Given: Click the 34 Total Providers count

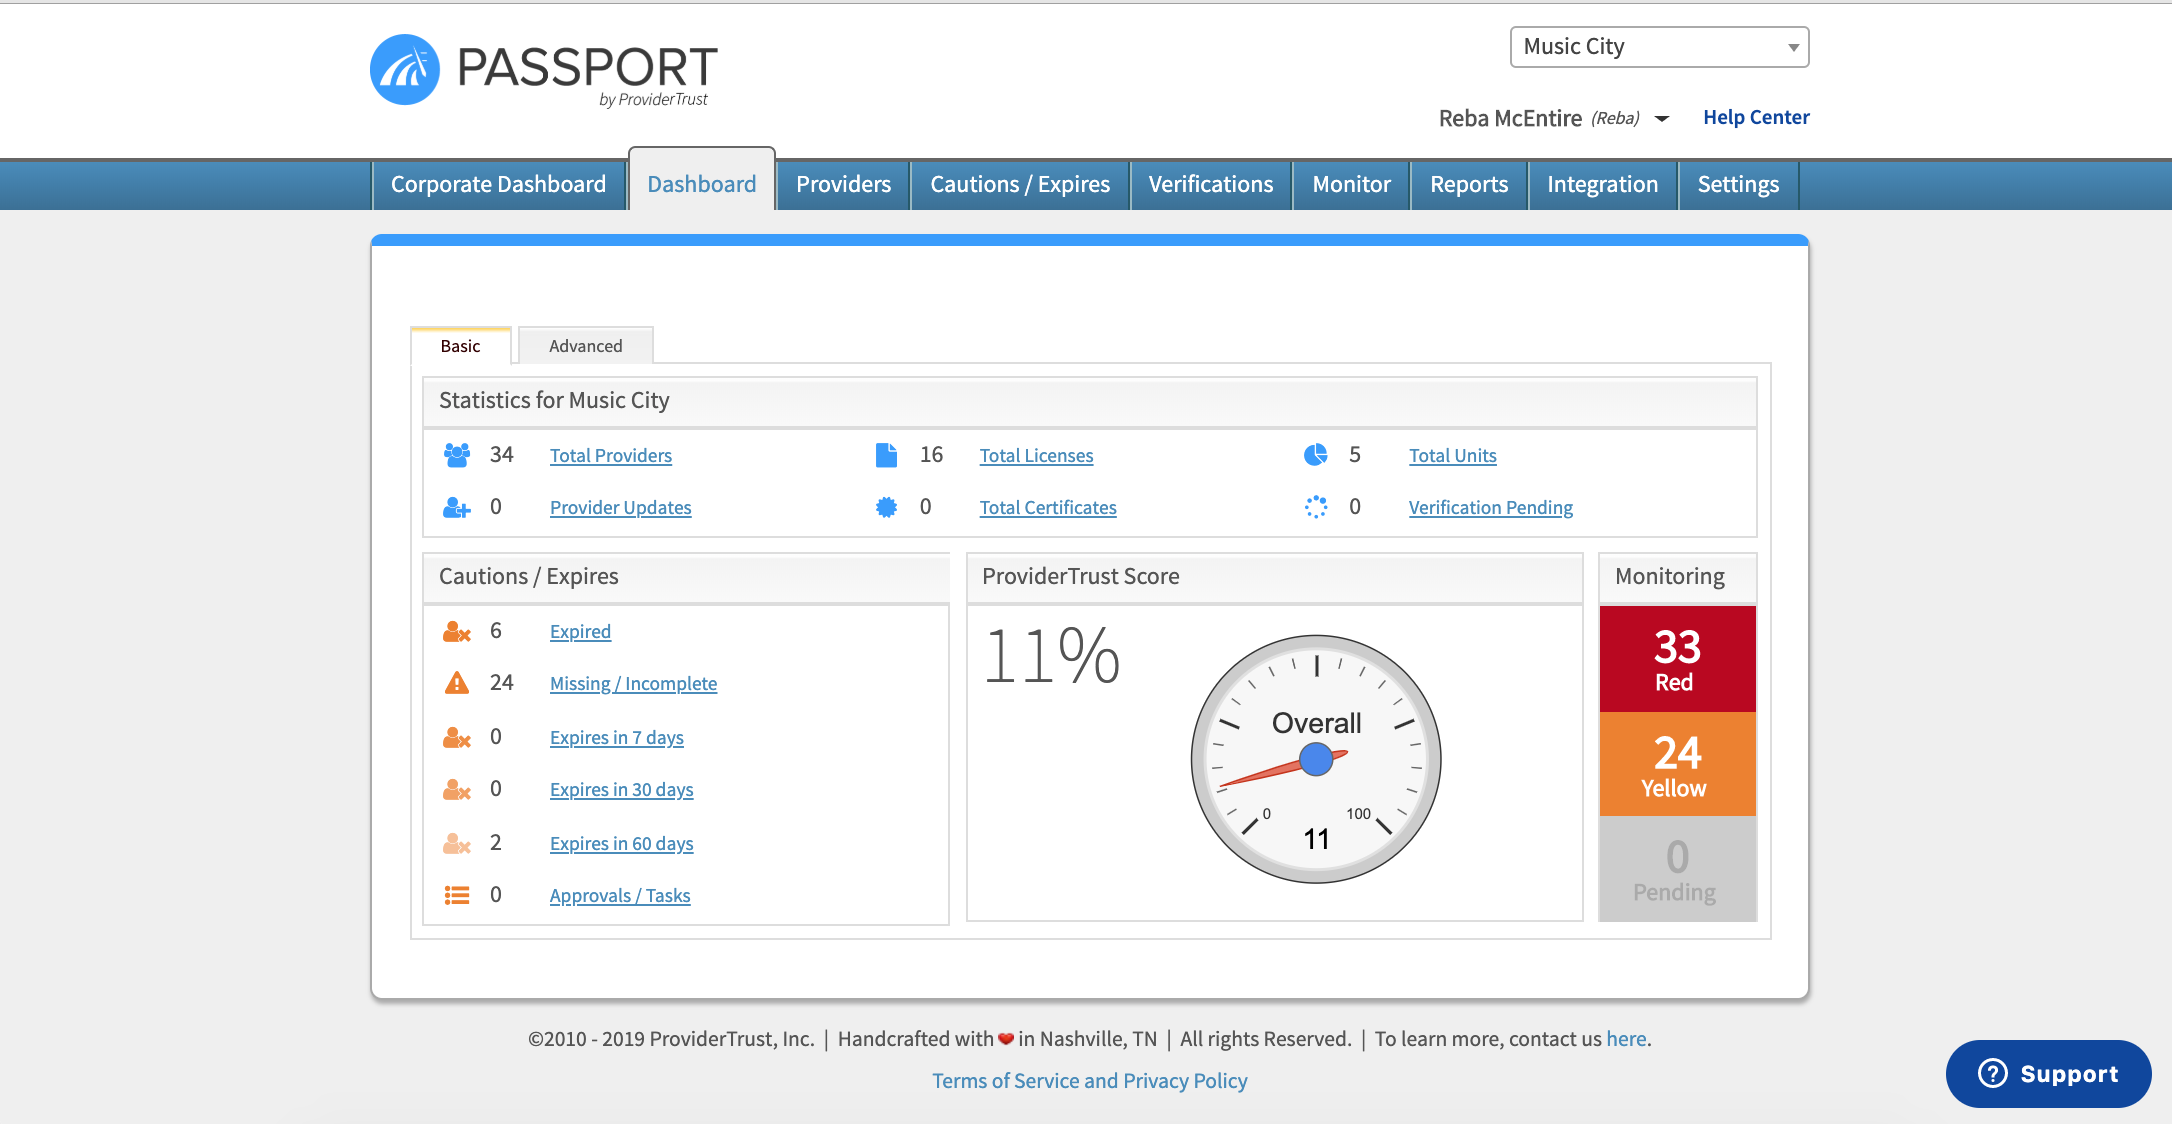Looking at the screenshot, I should (501, 455).
